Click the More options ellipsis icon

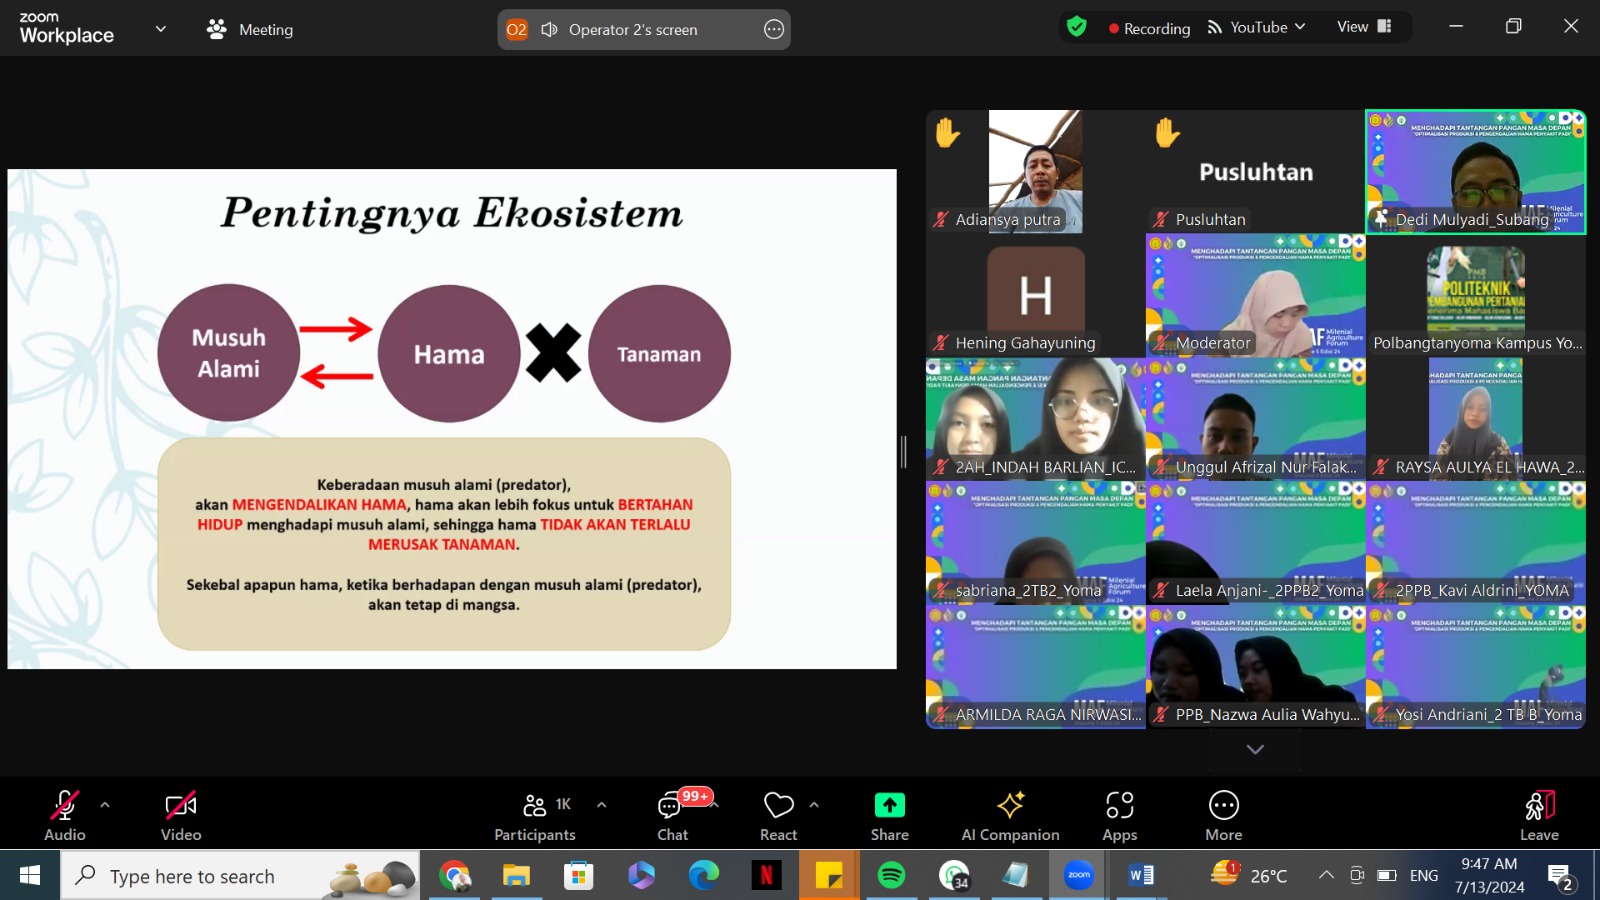coord(1223,806)
